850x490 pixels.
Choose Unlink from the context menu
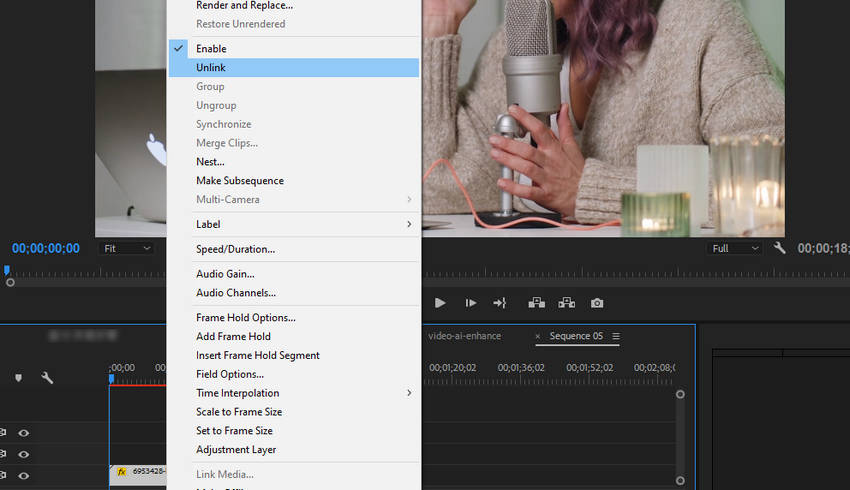coord(294,67)
